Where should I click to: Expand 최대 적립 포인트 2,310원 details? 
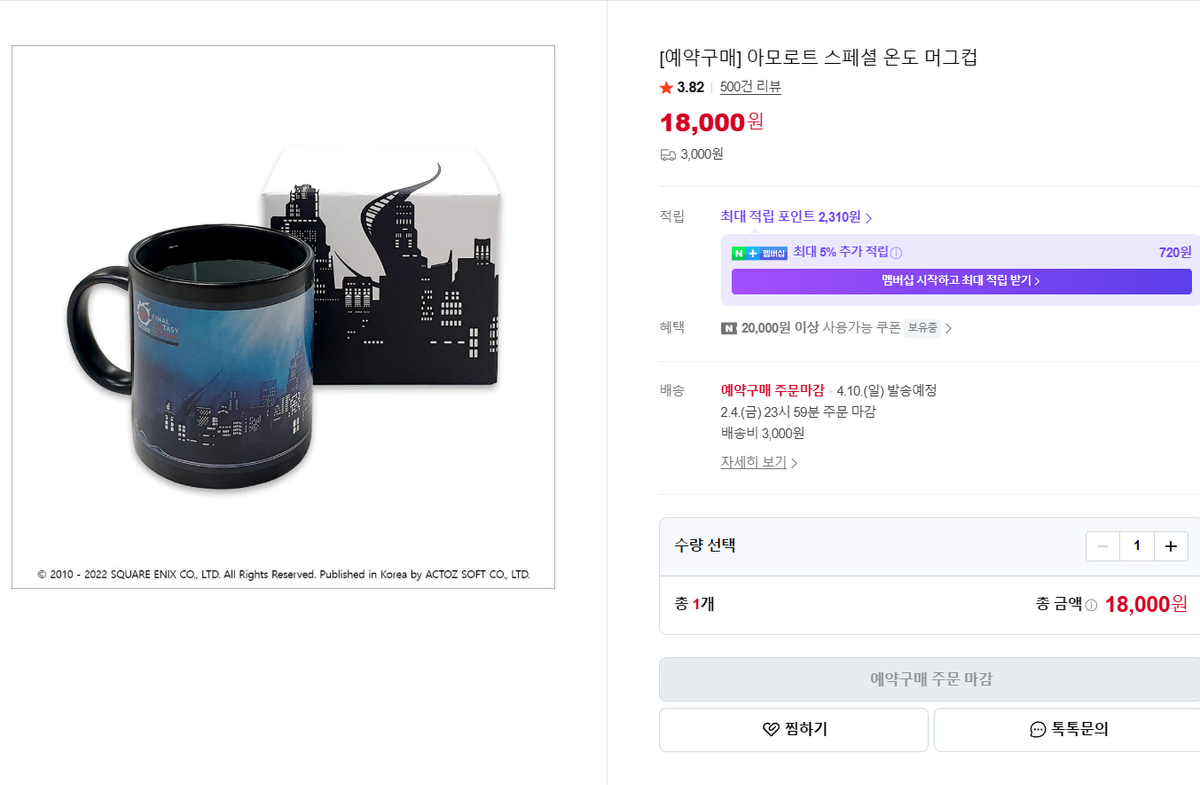pos(796,217)
